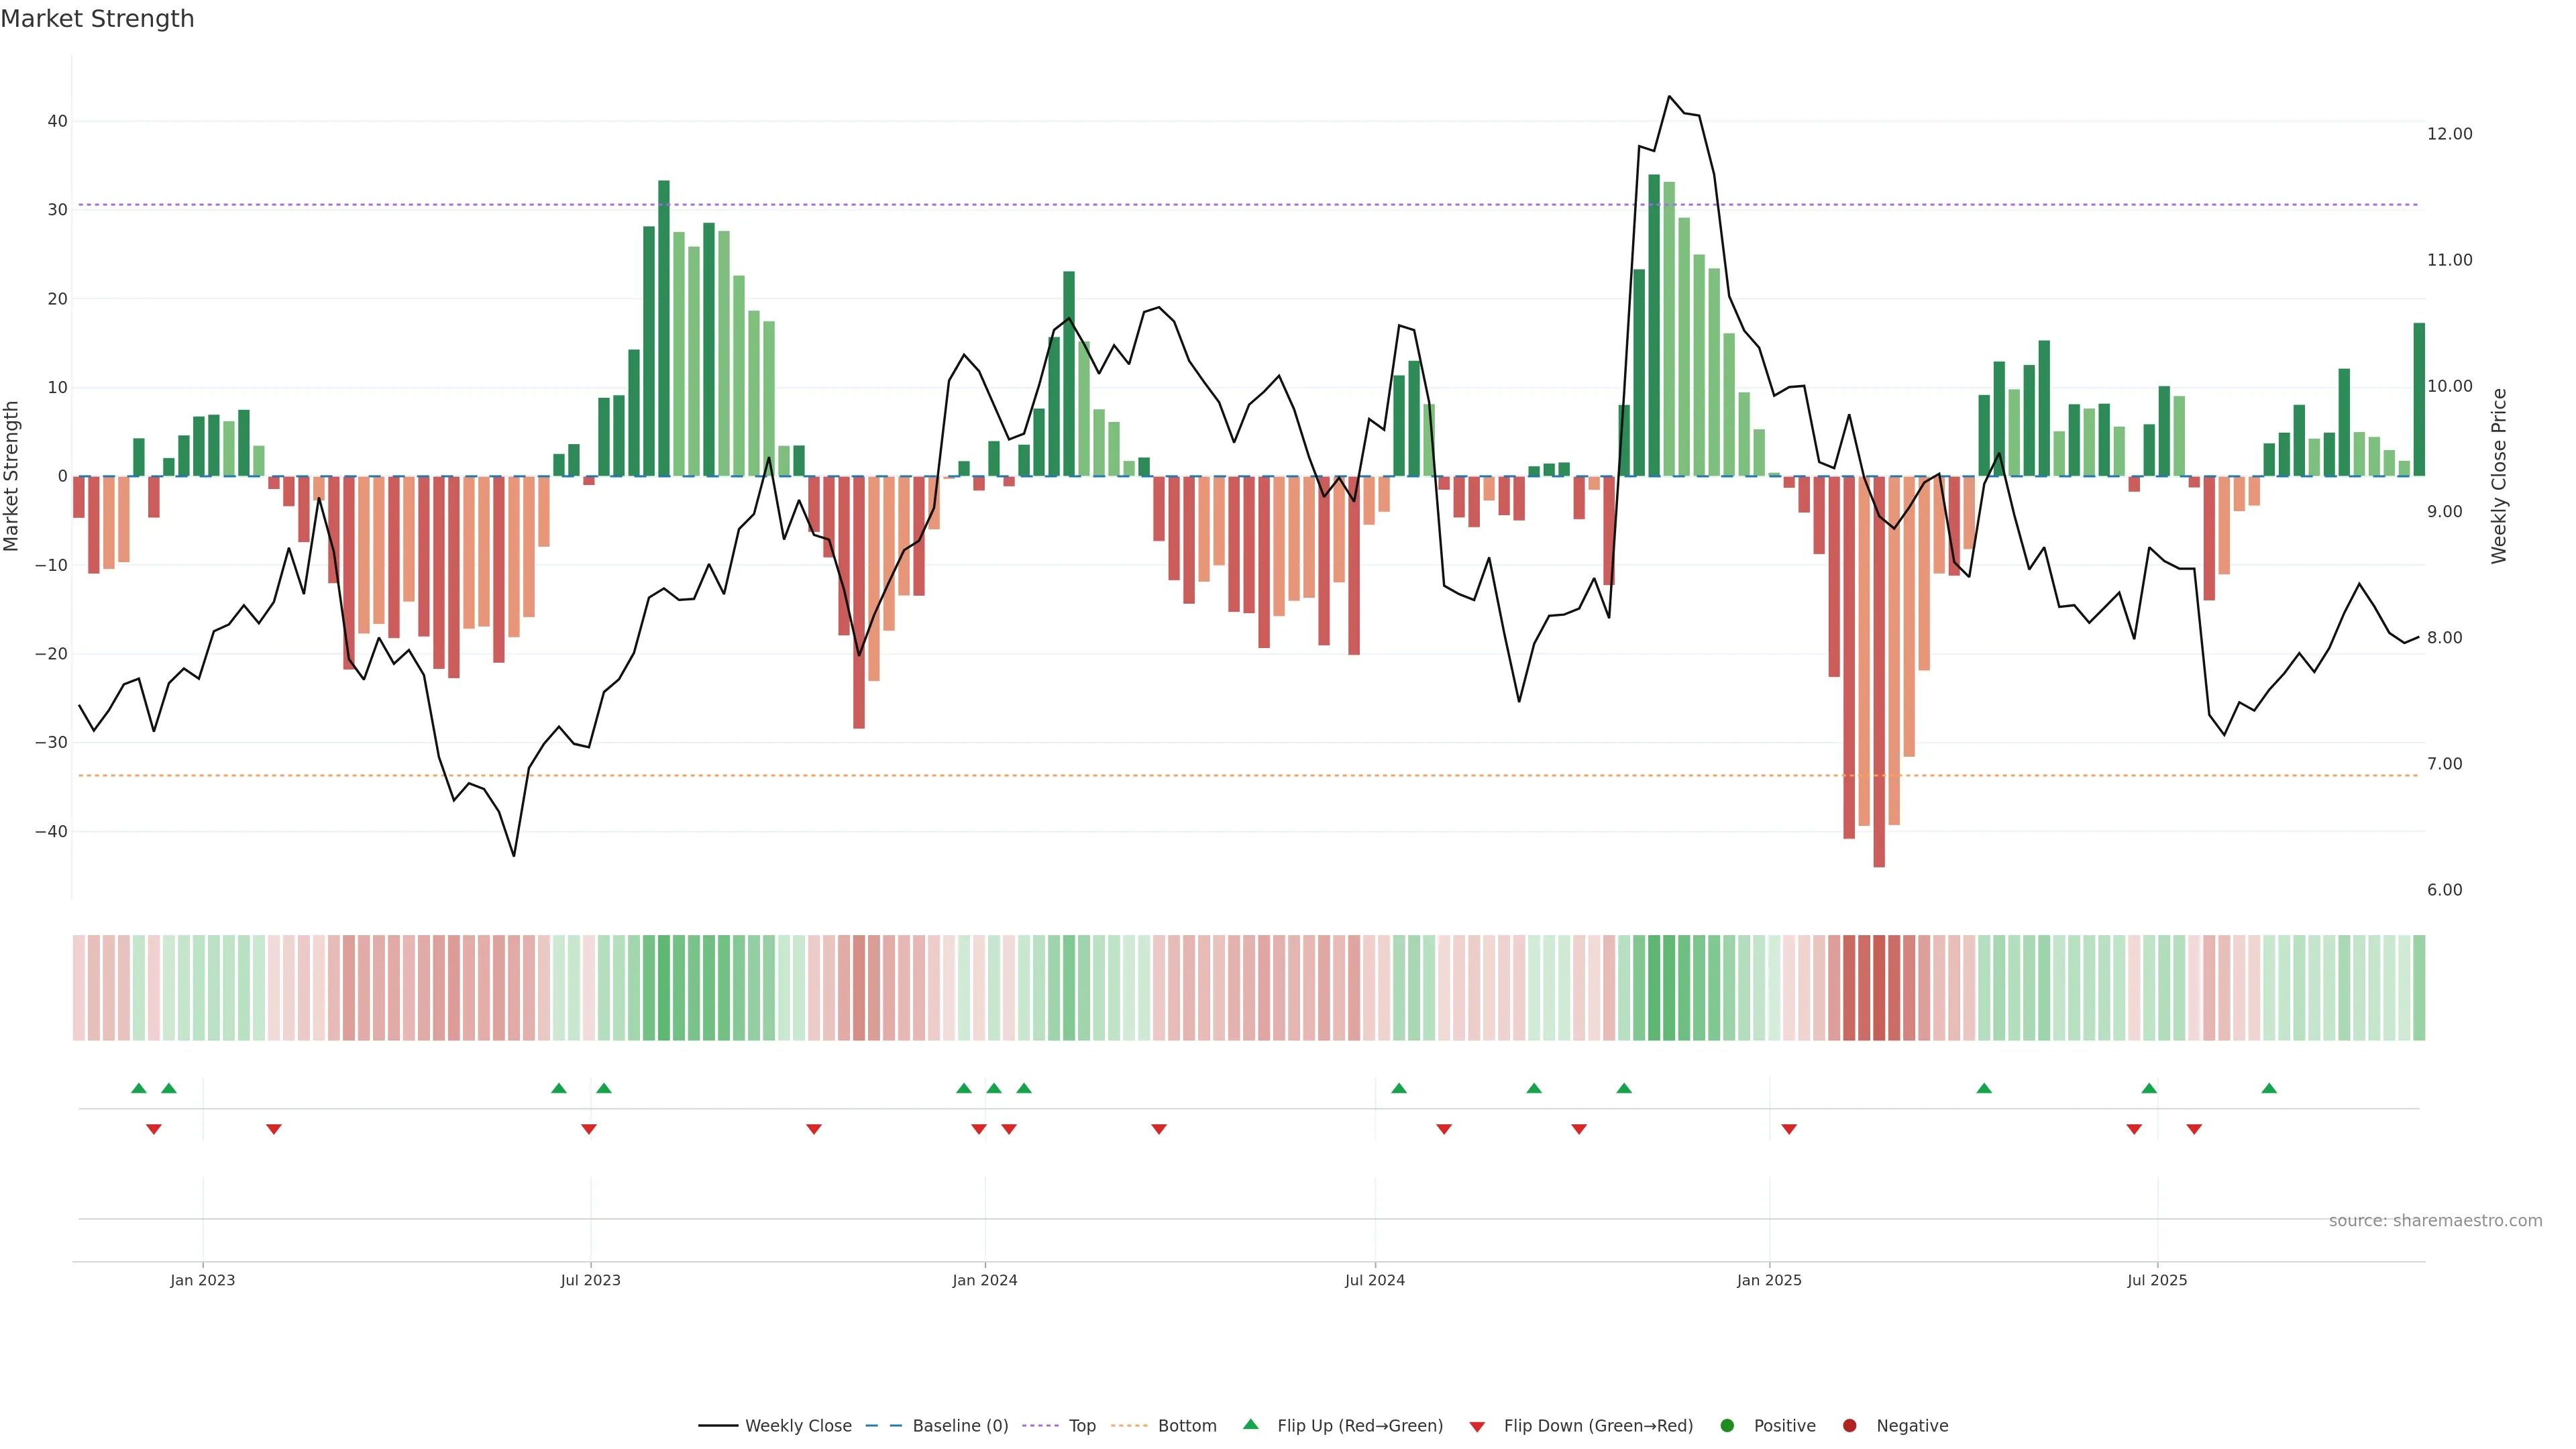Viewport: 2576px width, 1449px height.
Task: Click the Bottom legend line marker
Action: click(x=1129, y=1425)
